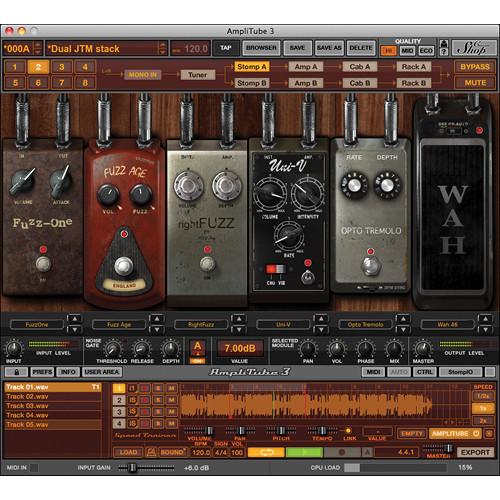This screenshot has height=500, width=500.
Task: Select the Stomp A signal chain tab
Action: point(252,67)
